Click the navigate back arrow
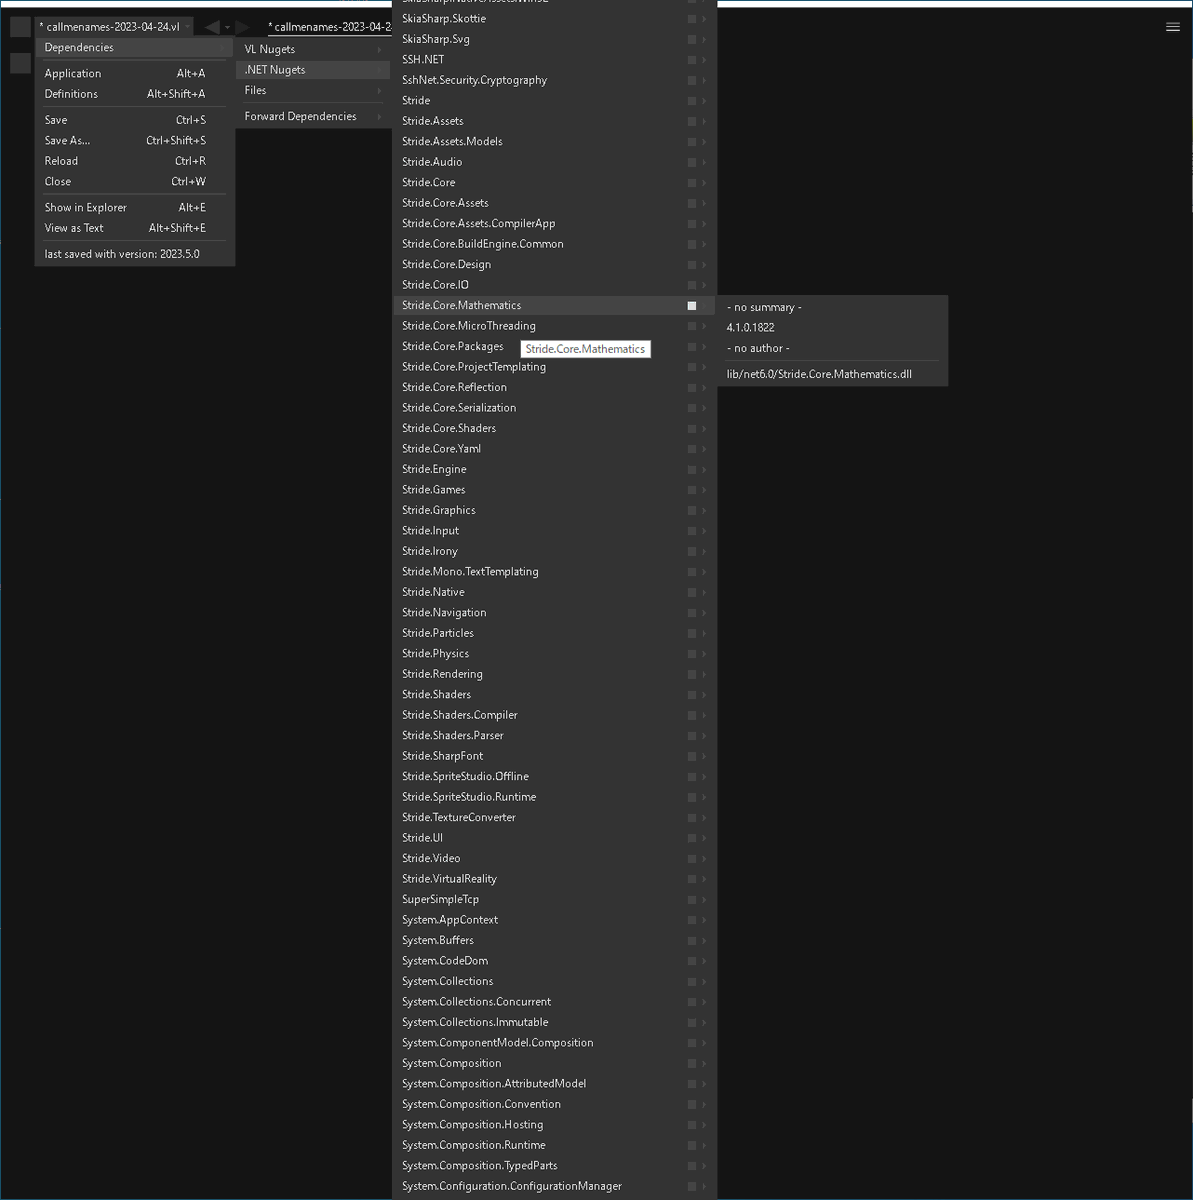This screenshot has height=1200, width=1193. (212, 27)
